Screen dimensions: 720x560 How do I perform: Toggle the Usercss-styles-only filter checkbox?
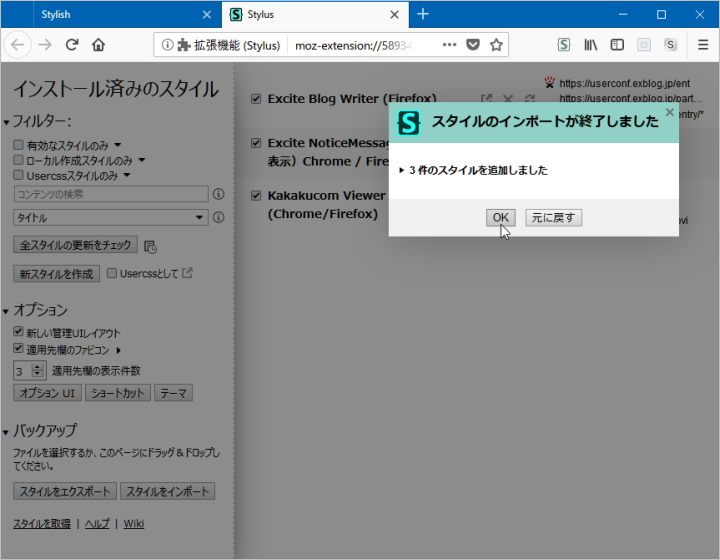(18, 175)
